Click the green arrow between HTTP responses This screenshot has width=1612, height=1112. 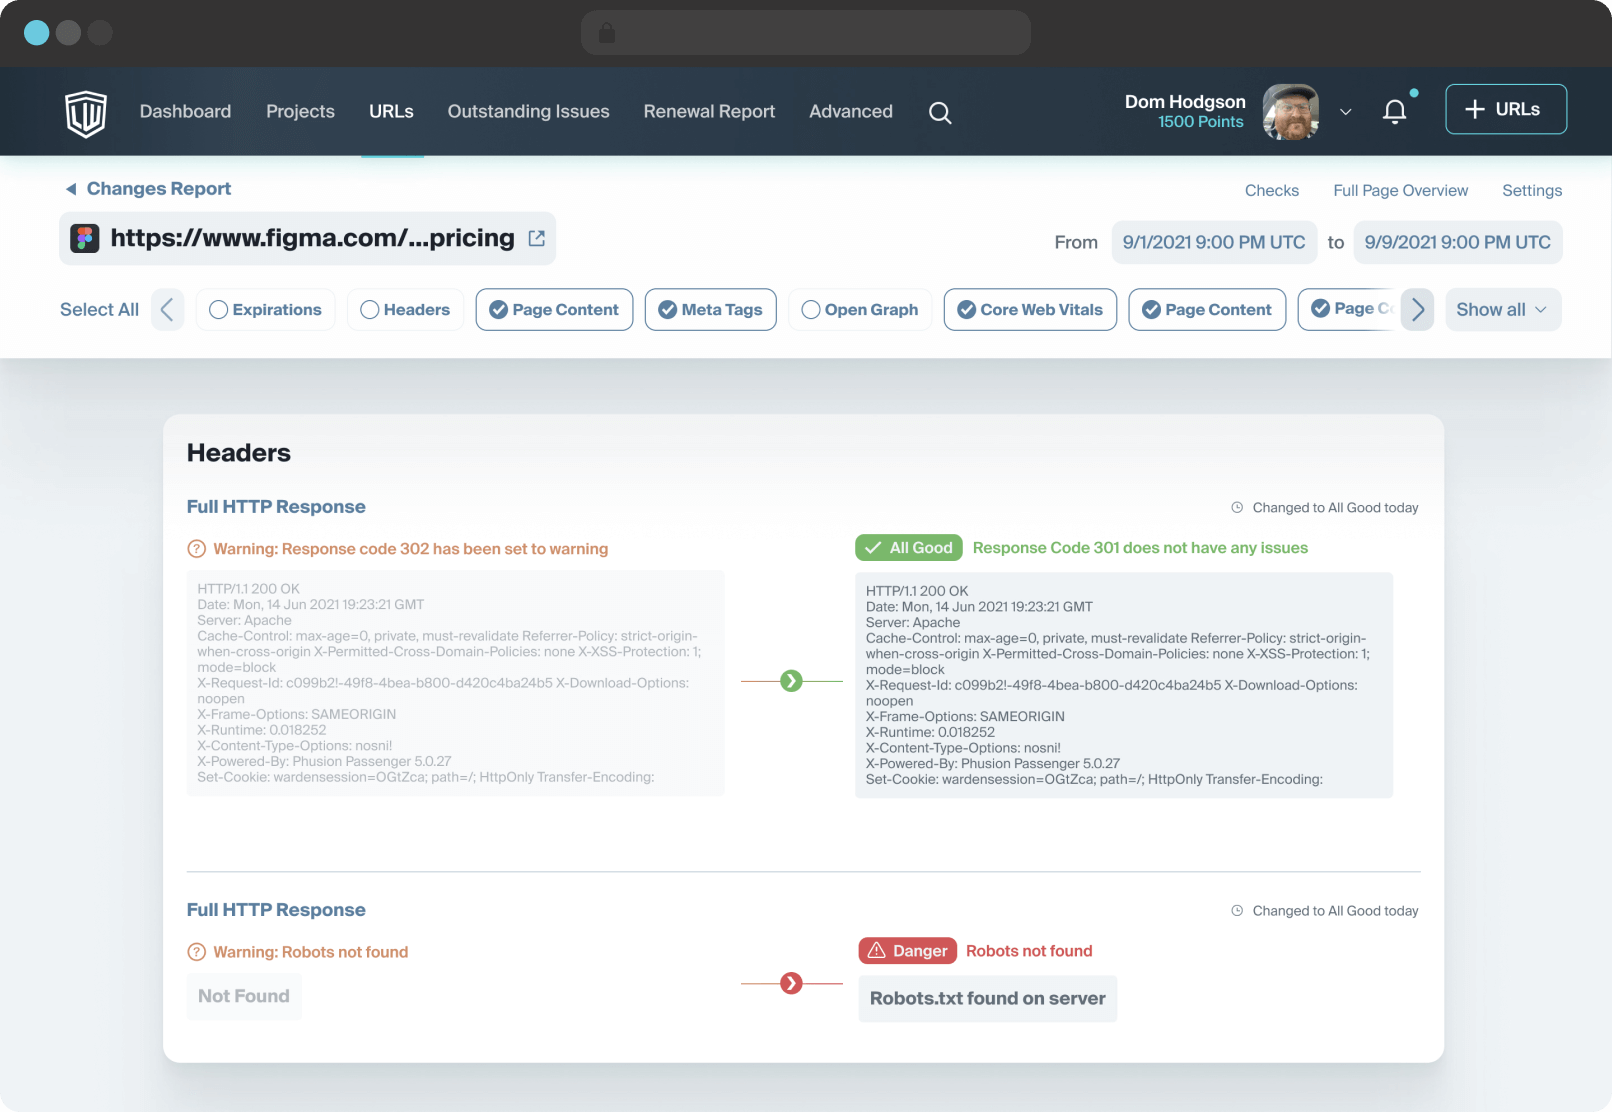point(791,681)
